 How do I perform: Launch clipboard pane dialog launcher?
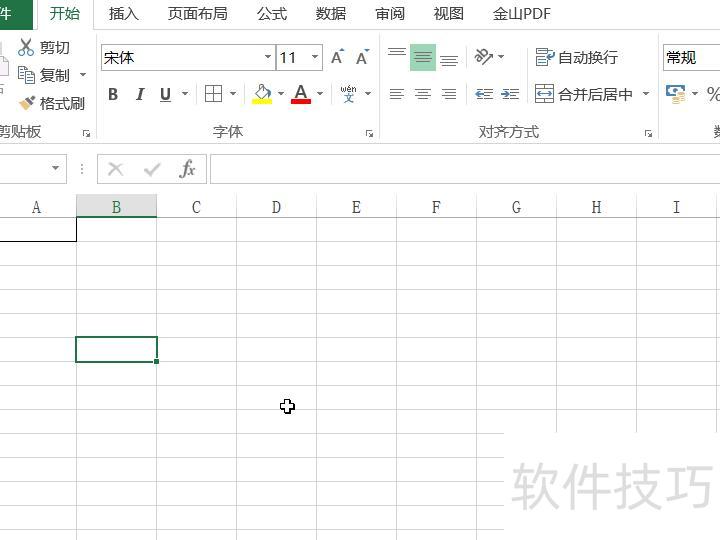86,134
